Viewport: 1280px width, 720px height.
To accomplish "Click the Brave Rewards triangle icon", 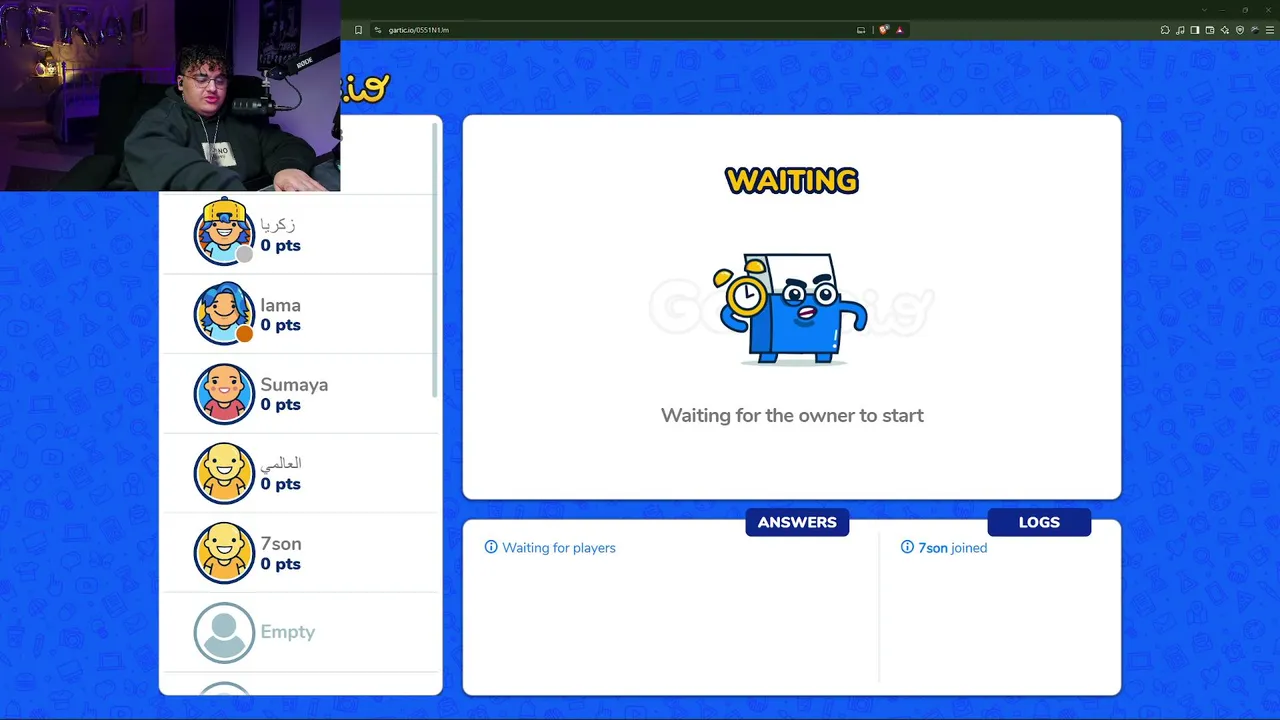I will 899,30.
